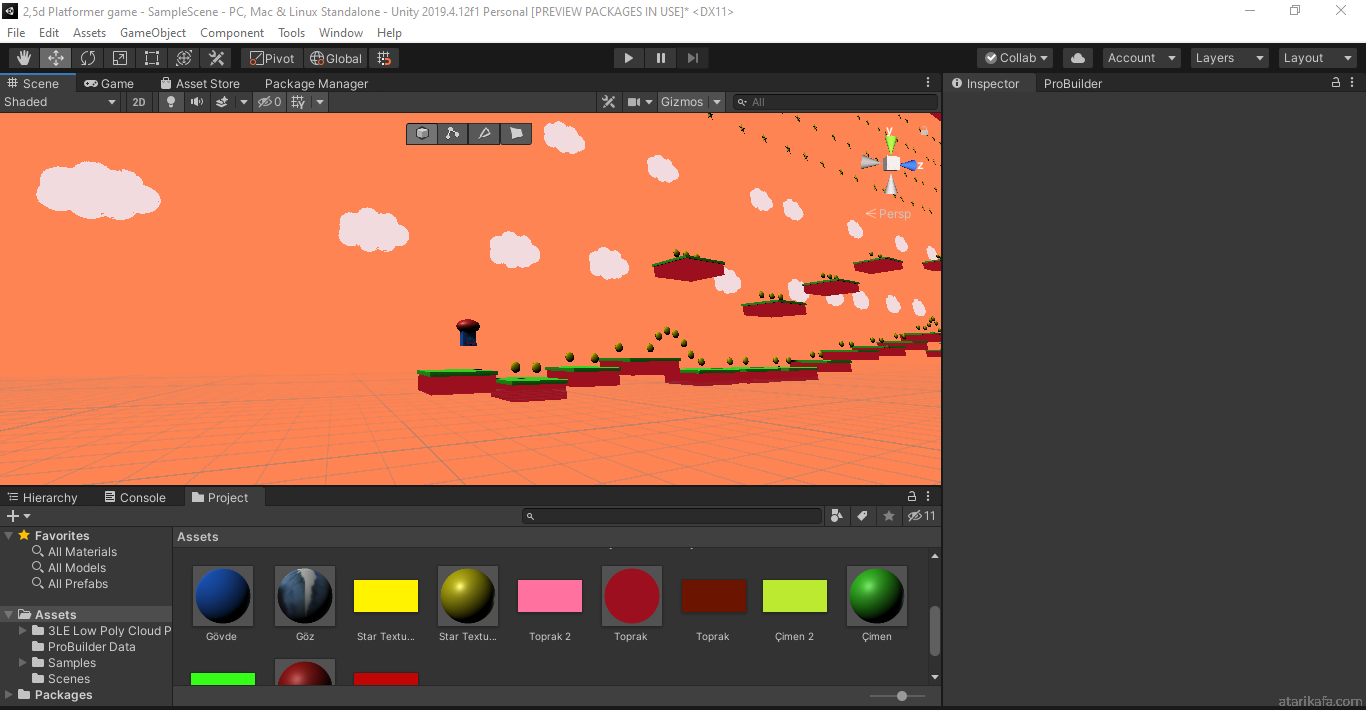Open the Layers dropdown
This screenshot has height=710, width=1366.
pos(1229,58)
